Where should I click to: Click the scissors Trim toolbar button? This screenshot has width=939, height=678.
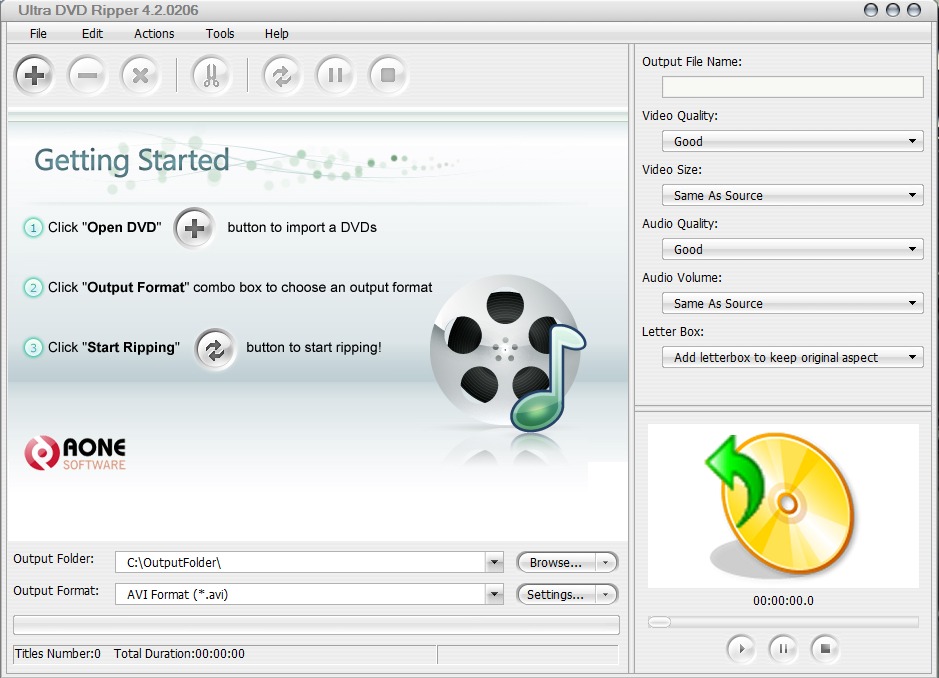click(x=211, y=75)
